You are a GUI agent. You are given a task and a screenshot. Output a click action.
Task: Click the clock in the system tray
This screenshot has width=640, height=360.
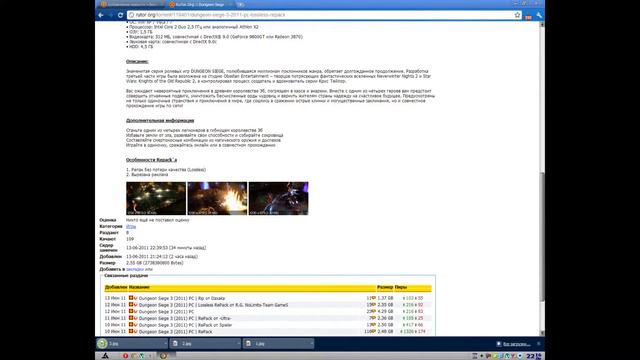tap(533, 356)
